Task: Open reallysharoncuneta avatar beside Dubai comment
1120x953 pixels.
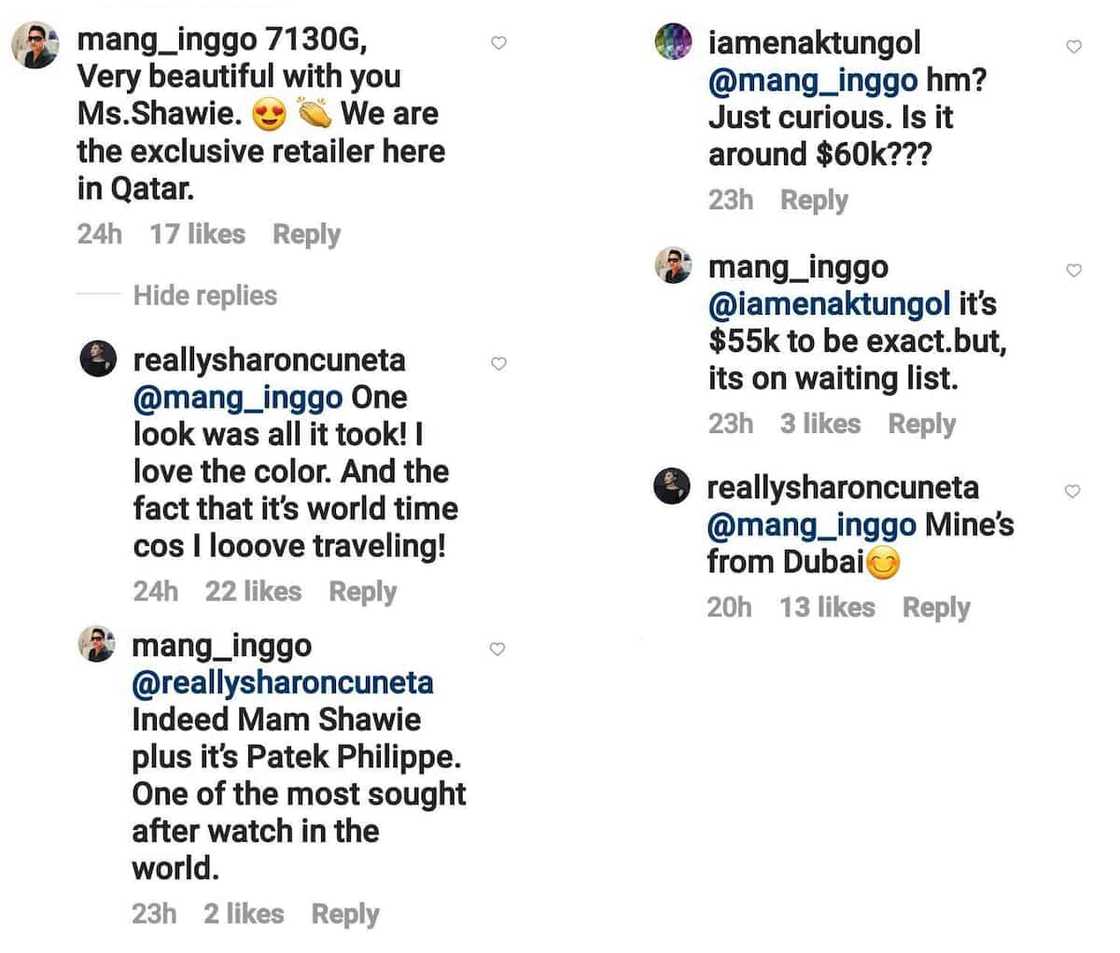Action: coord(672,488)
